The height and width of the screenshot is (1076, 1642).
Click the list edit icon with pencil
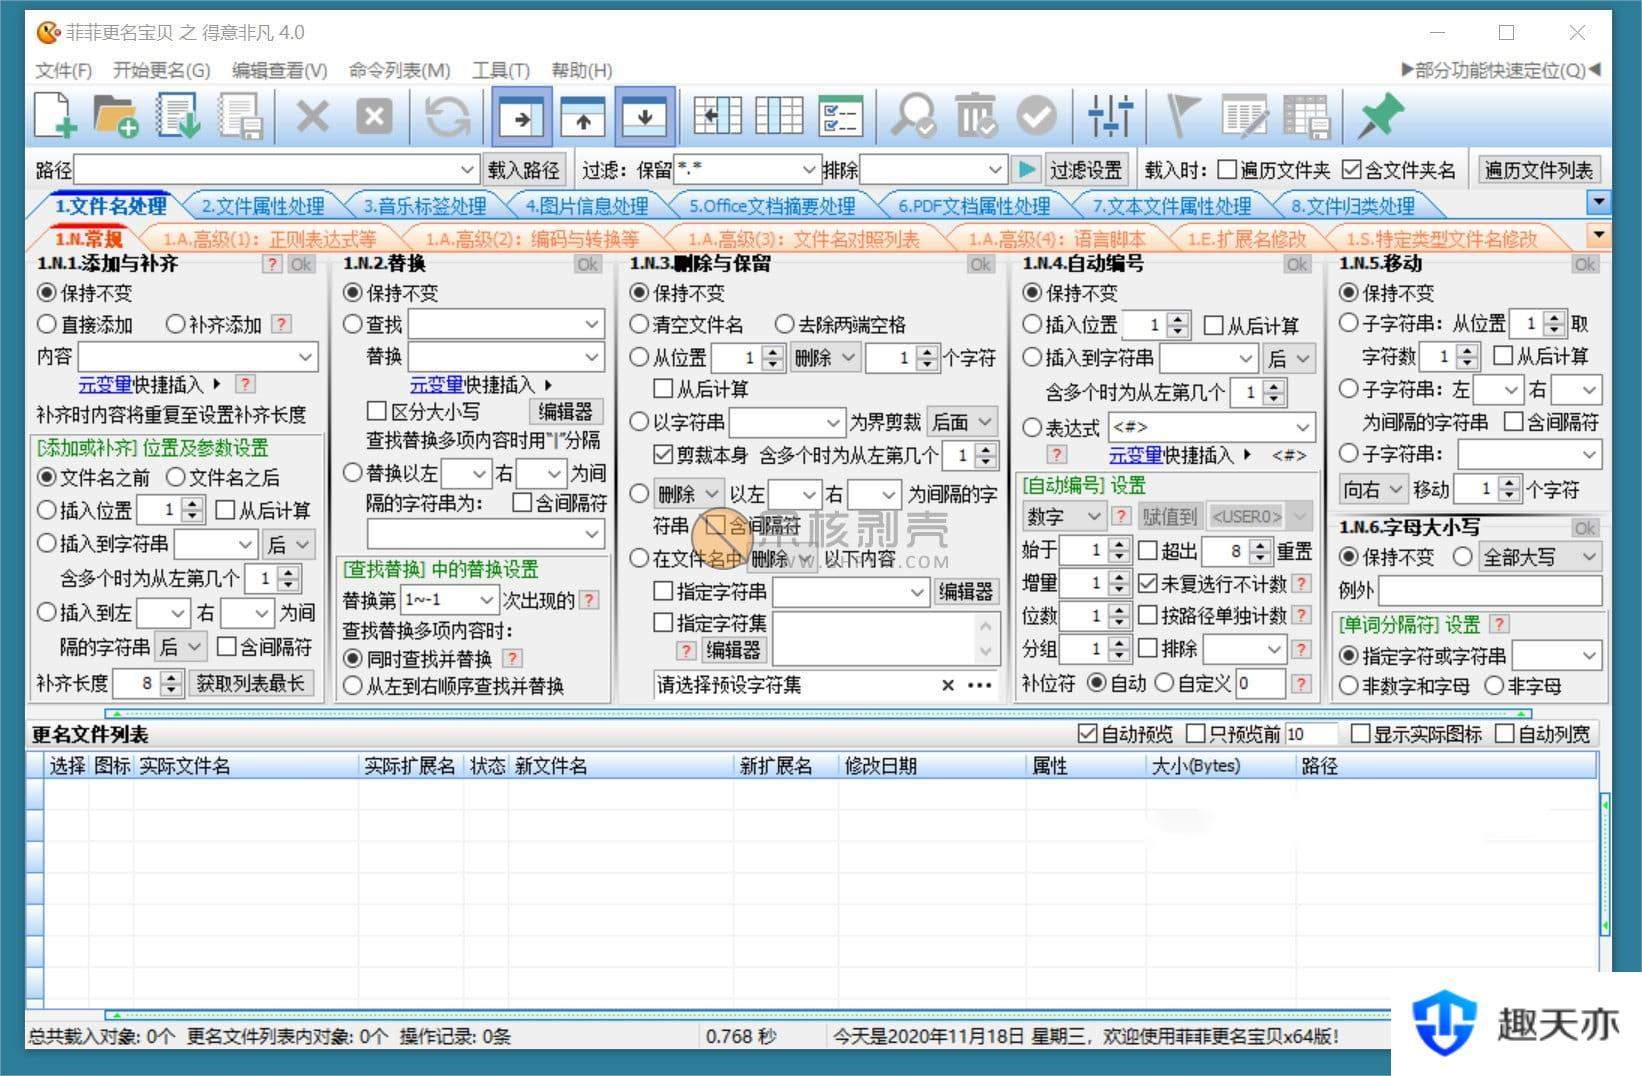[x=1245, y=116]
